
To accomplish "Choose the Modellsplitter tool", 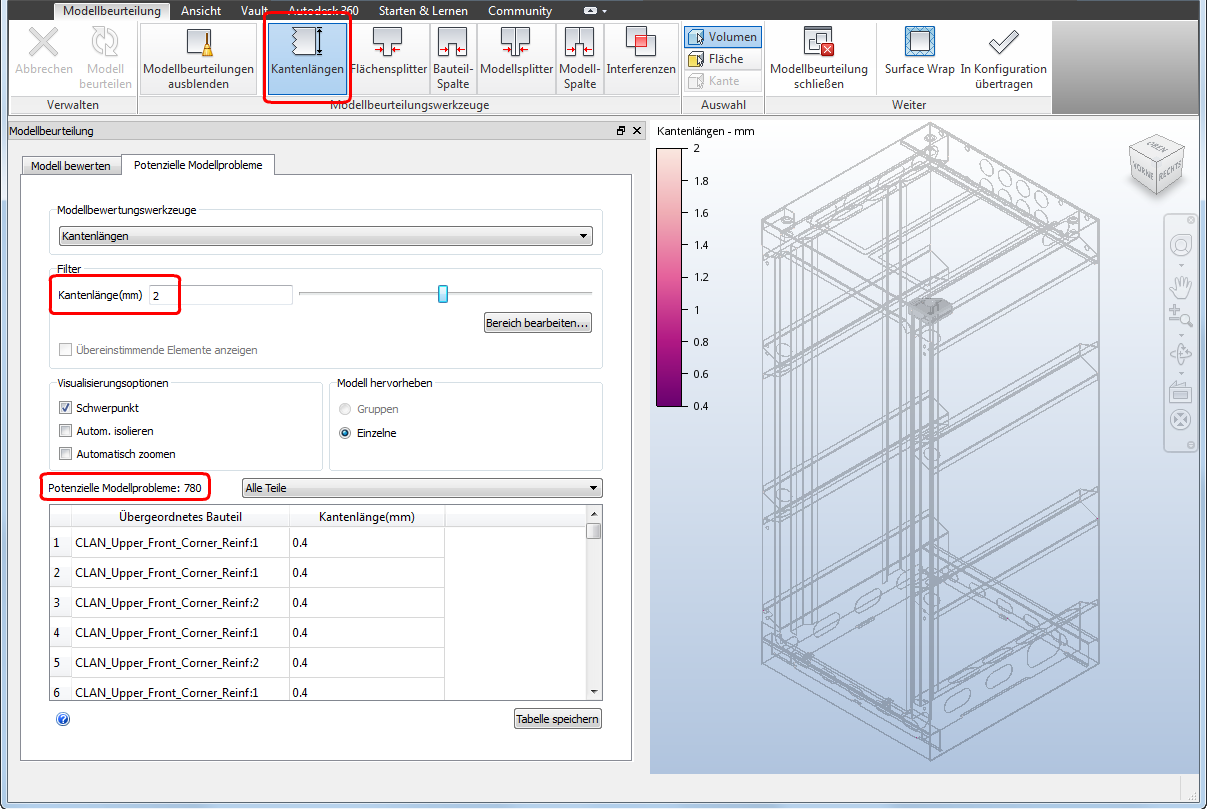I will point(516,60).
